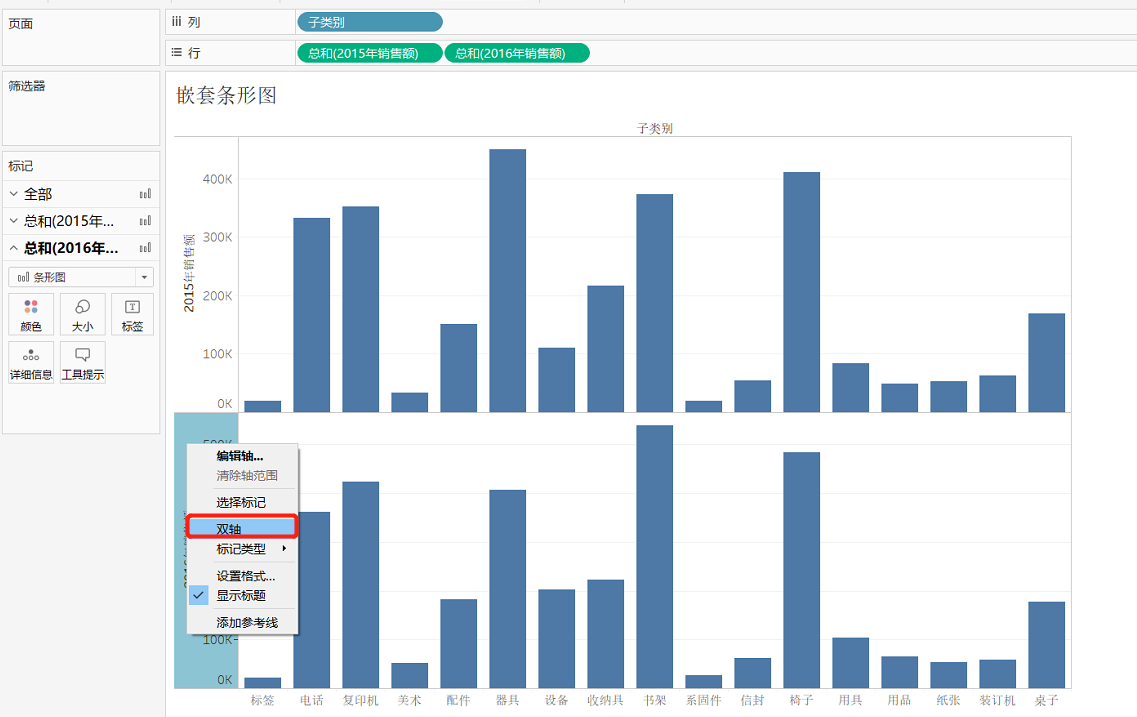
Task: Click the 系固件 category axis label
Action: pyautogui.click(x=703, y=700)
